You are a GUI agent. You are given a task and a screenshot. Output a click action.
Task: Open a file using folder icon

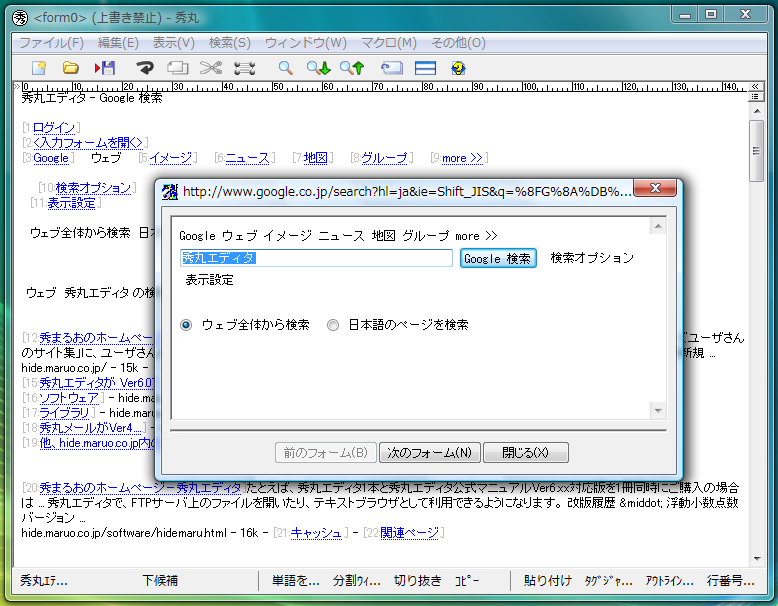[x=71, y=67]
